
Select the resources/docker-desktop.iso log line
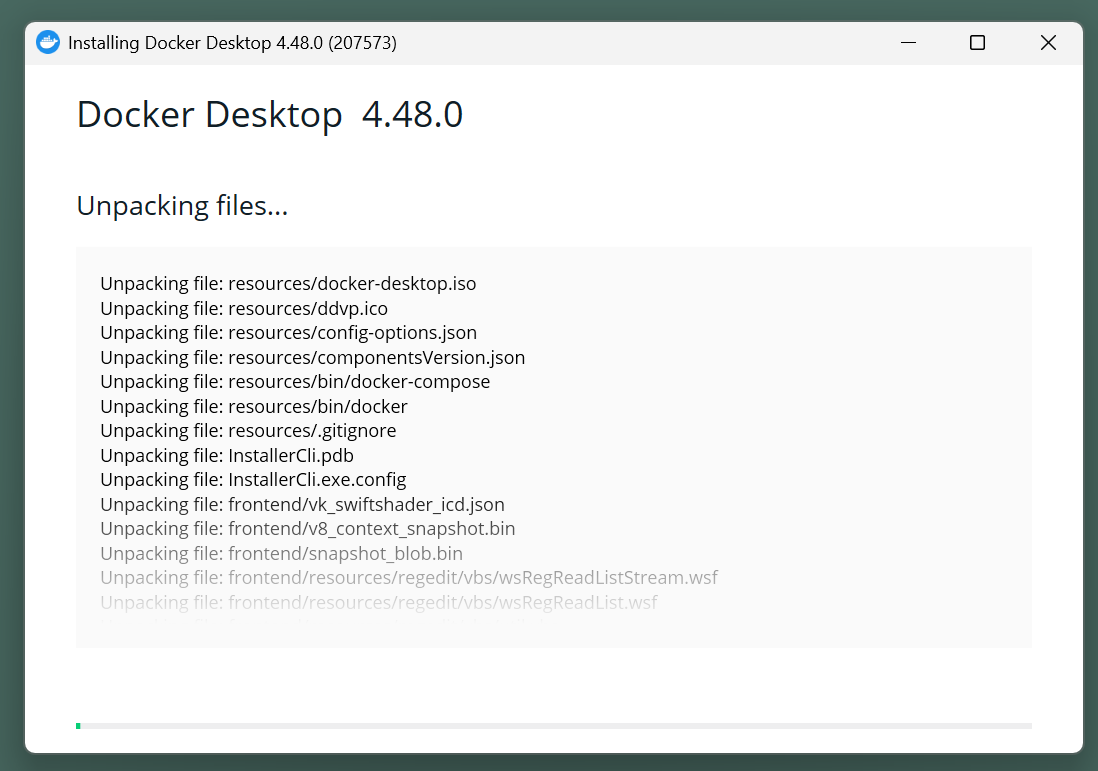pos(288,284)
